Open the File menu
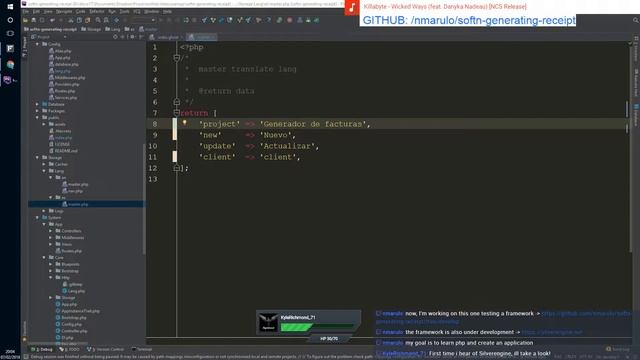 [26, 11]
